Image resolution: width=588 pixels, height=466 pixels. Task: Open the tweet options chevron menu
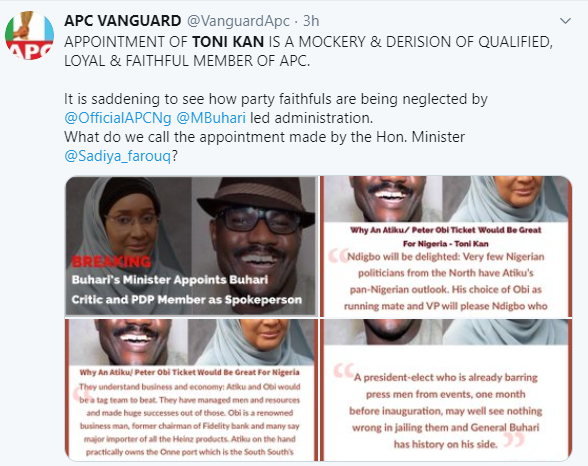coord(565,21)
